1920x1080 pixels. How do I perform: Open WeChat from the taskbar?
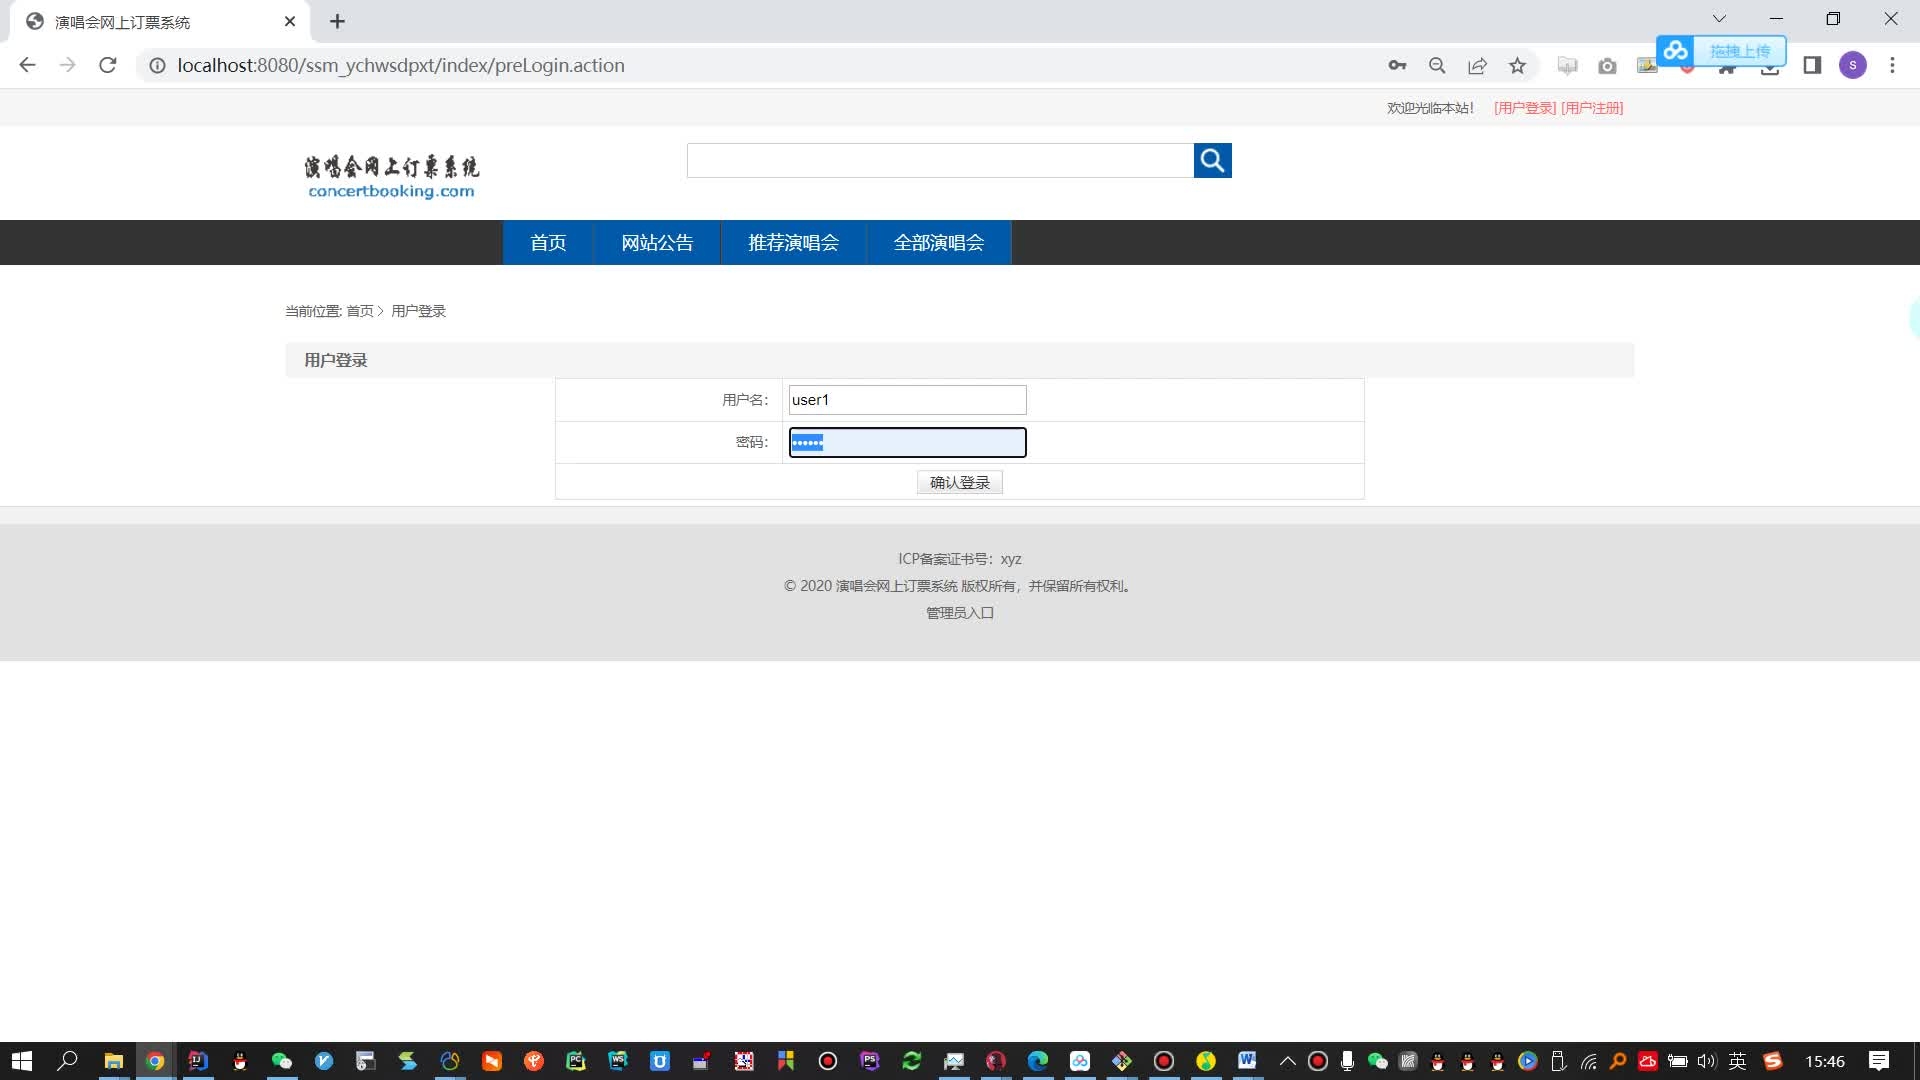[x=282, y=1061]
